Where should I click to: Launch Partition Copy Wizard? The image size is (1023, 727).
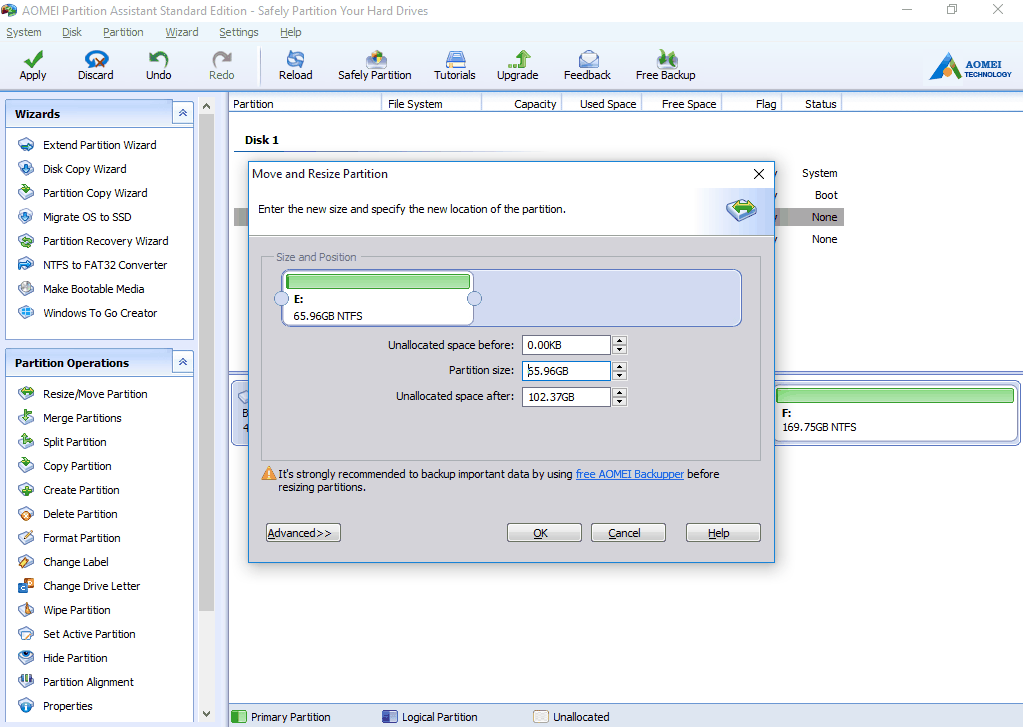(x=95, y=193)
